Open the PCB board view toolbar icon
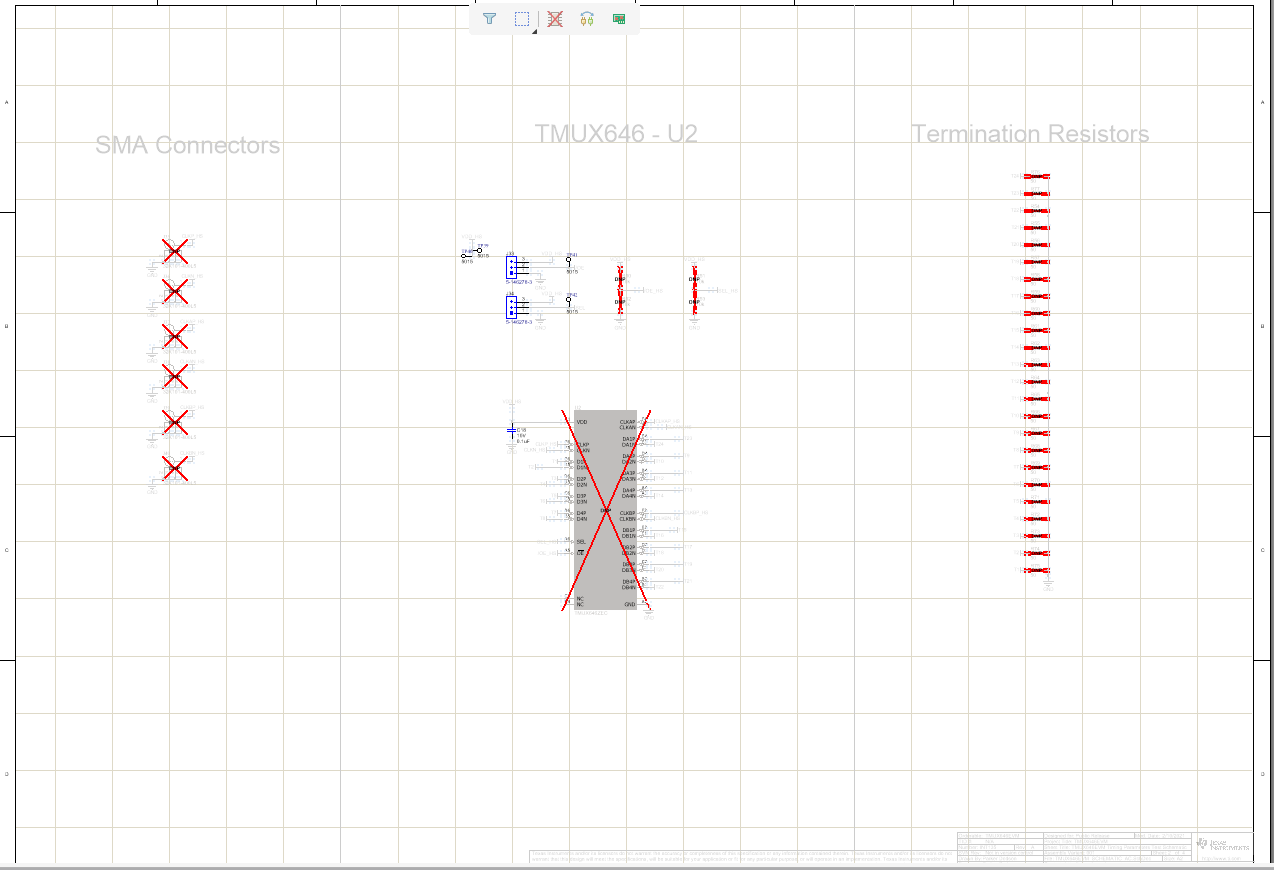1274x870 pixels. tap(619, 19)
